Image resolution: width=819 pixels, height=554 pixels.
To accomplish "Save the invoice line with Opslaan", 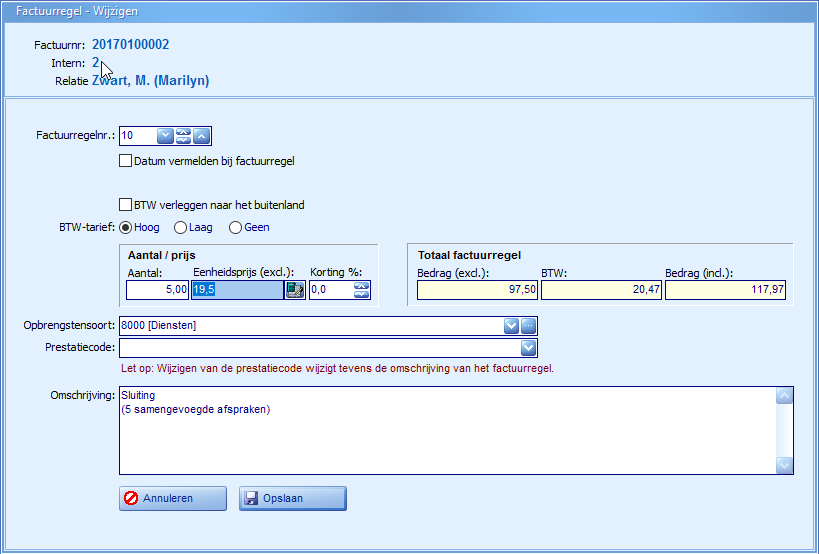I will pos(292,498).
